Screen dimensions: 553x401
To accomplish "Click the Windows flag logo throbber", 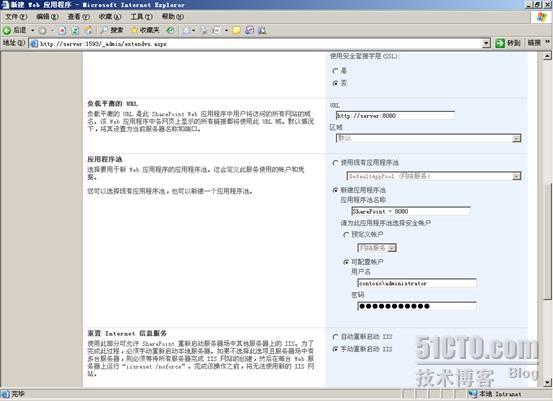I will tap(541, 17).
